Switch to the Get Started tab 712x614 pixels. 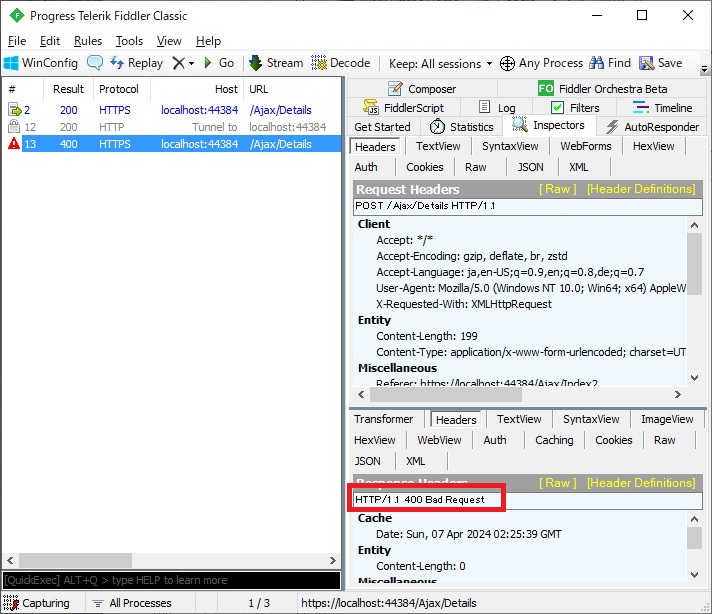click(382, 127)
